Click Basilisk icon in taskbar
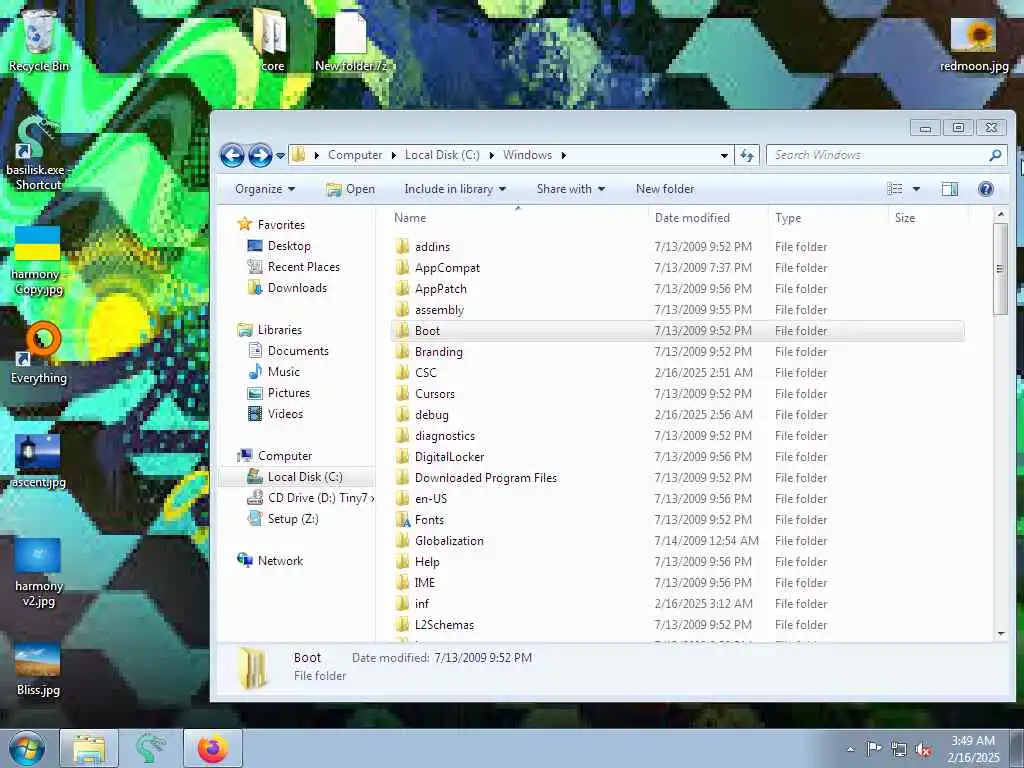The height and width of the screenshot is (768, 1024). click(x=151, y=748)
